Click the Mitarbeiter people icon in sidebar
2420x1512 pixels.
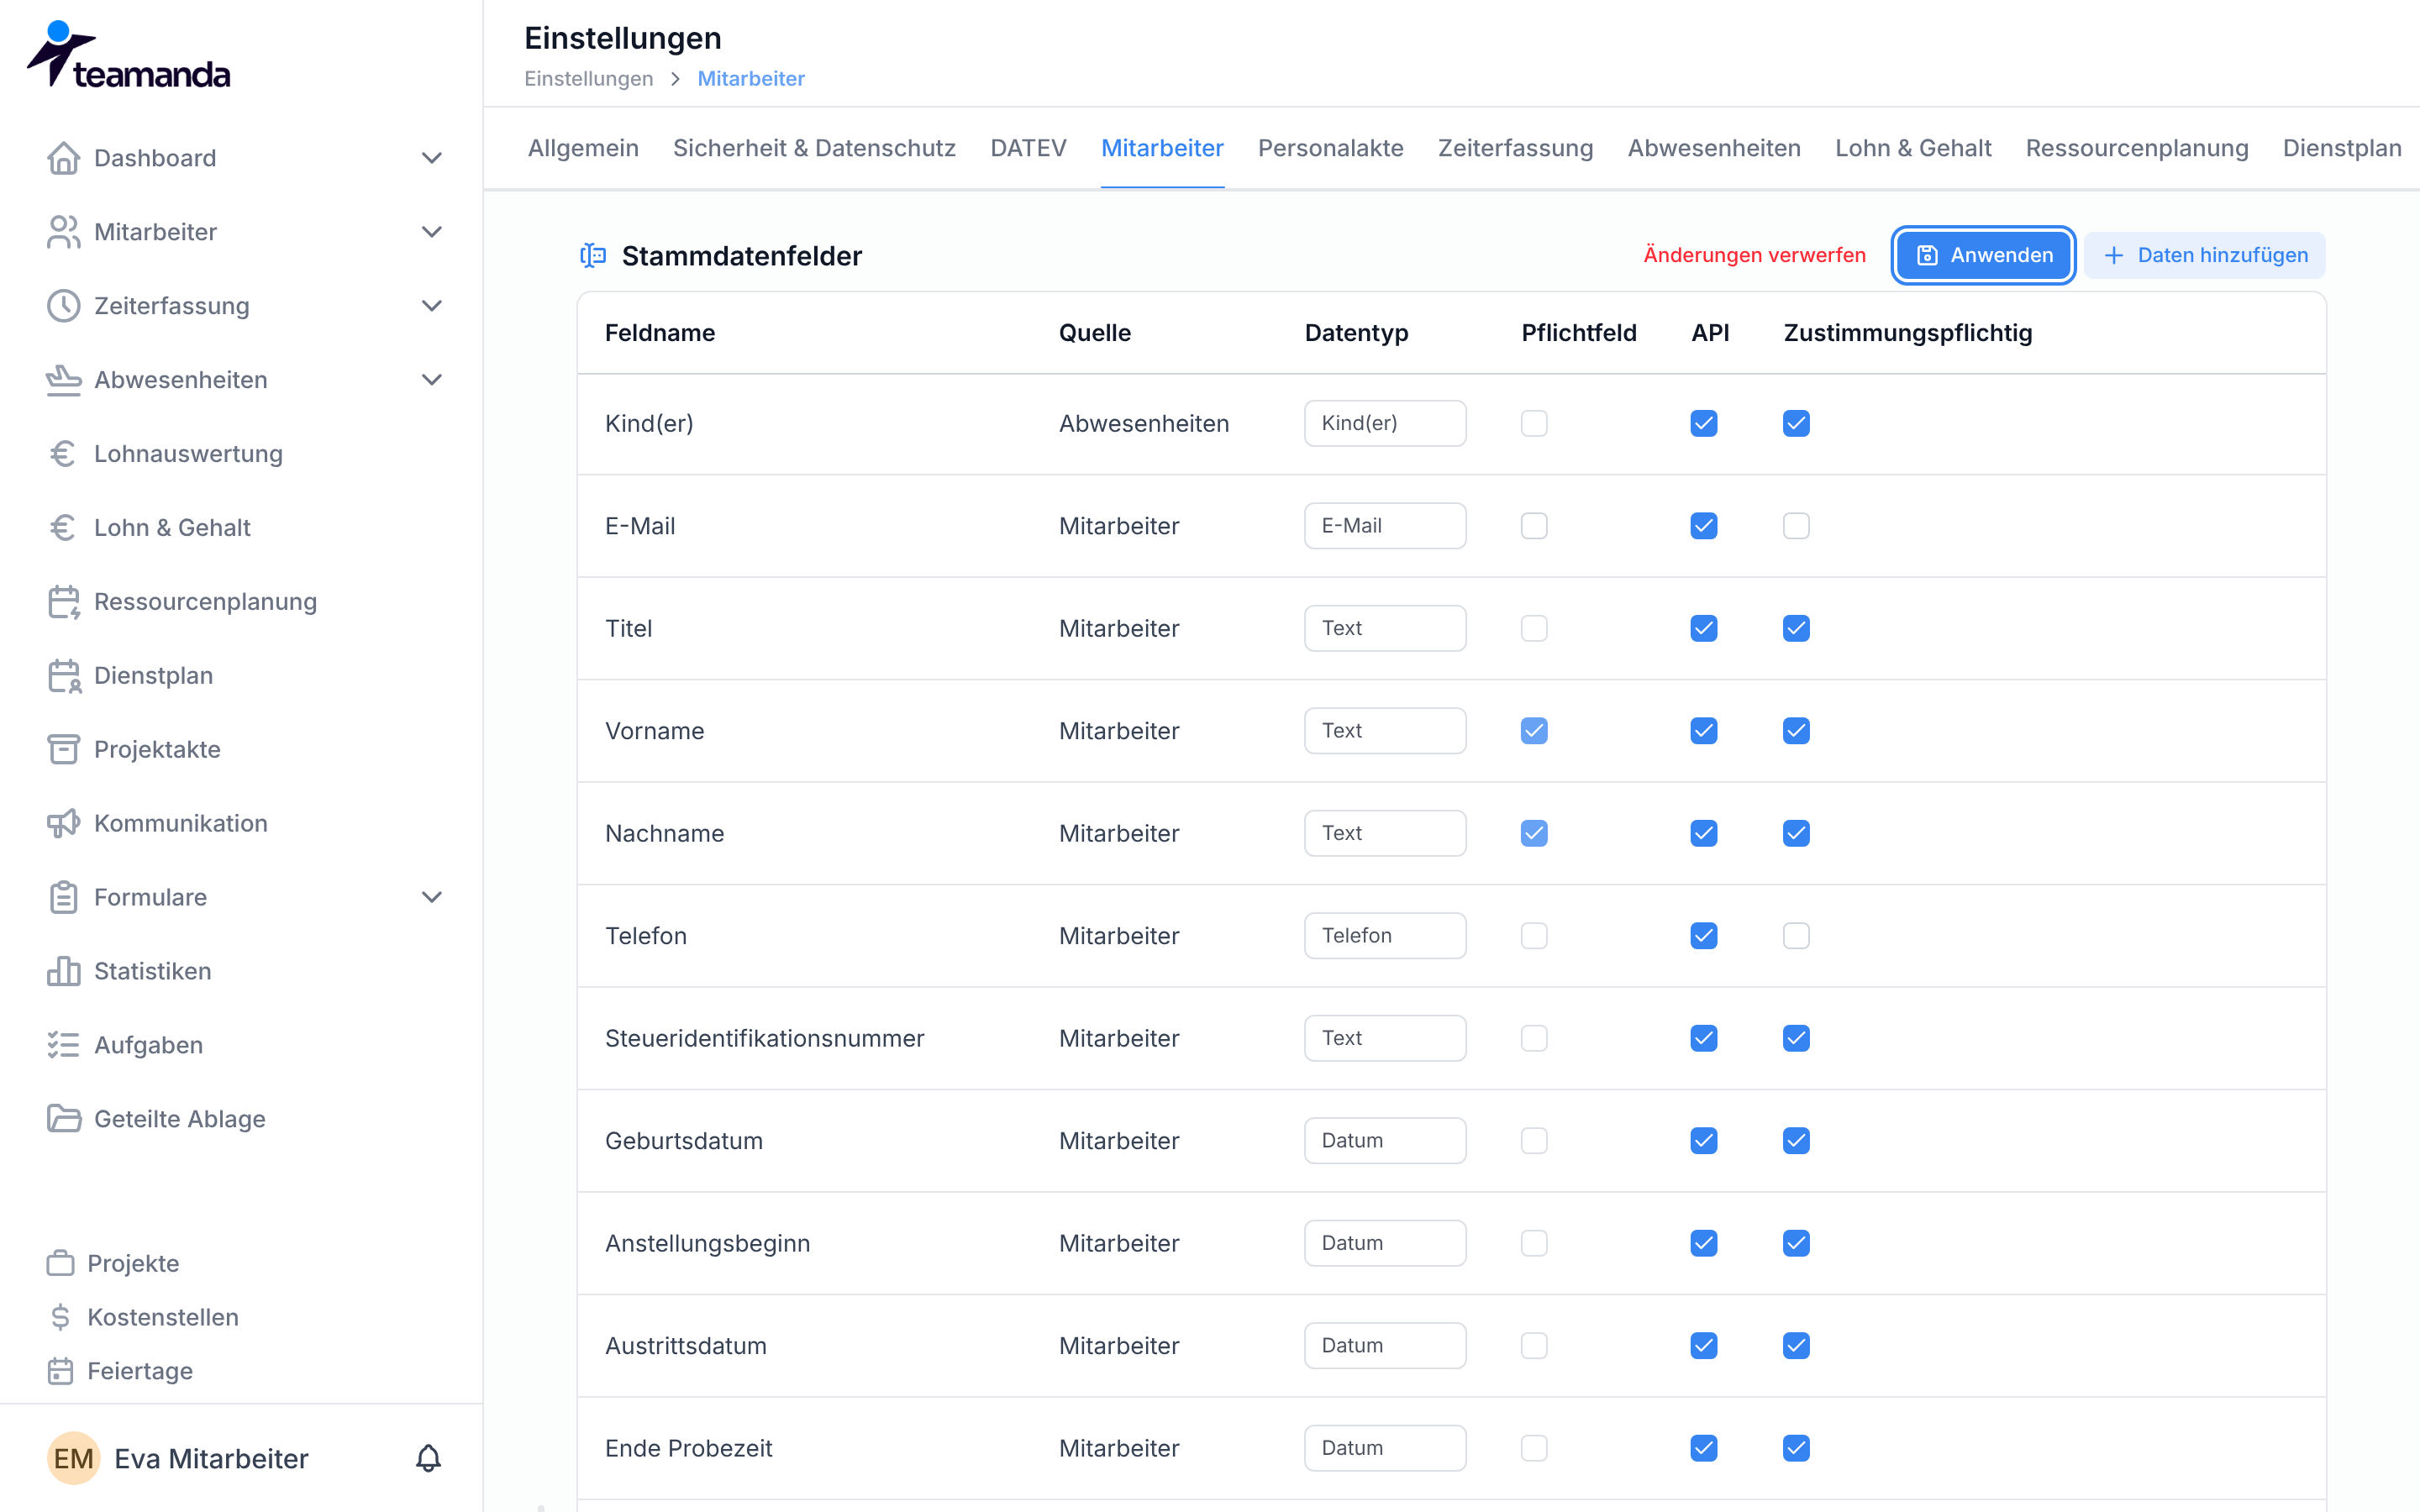[64, 232]
